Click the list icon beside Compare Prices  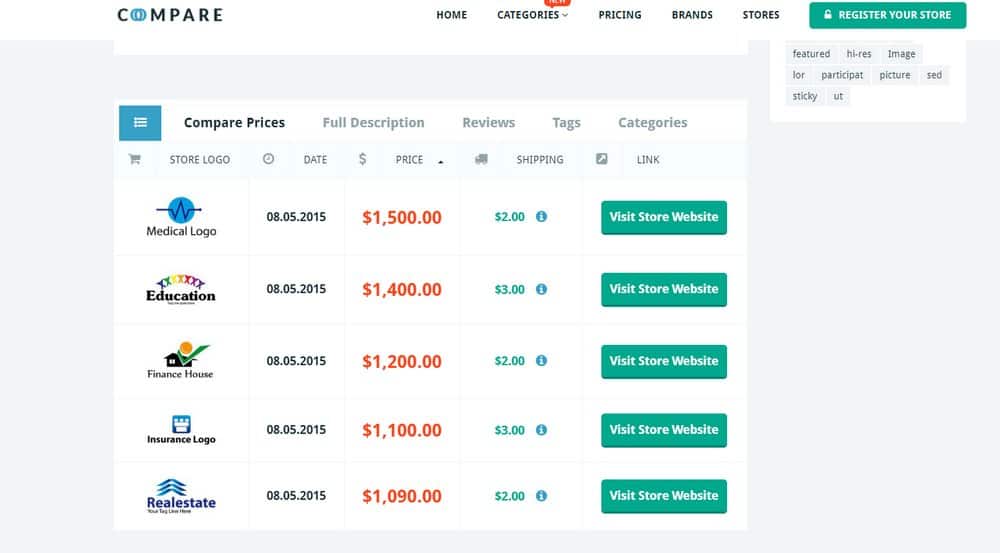point(140,123)
